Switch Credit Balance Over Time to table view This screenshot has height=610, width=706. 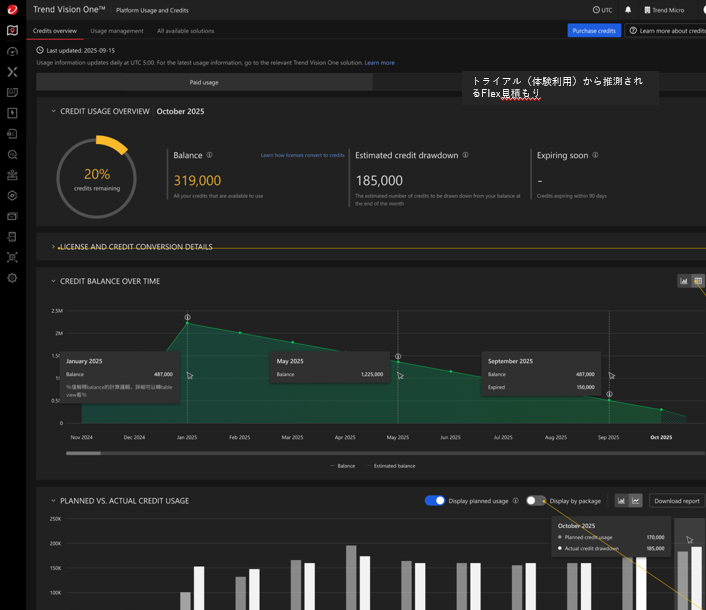tap(698, 281)
